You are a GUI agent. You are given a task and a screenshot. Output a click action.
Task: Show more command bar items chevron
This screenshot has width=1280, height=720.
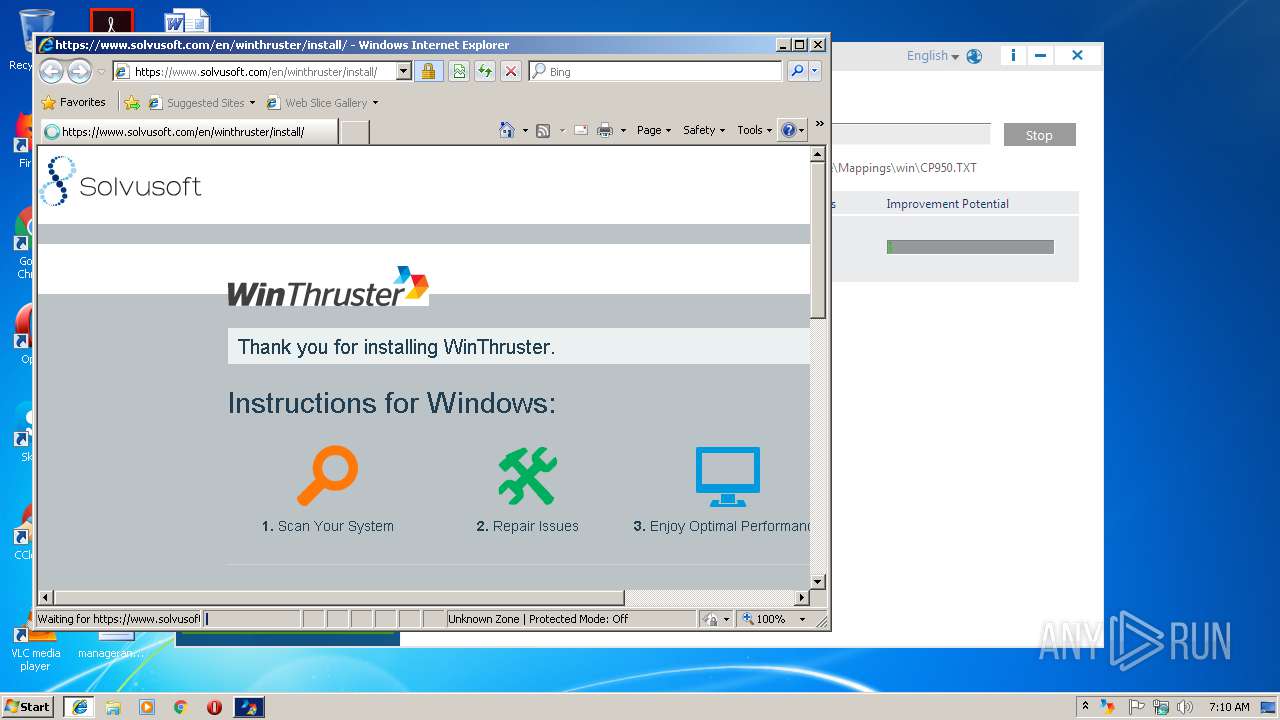[x=819, y=124]
